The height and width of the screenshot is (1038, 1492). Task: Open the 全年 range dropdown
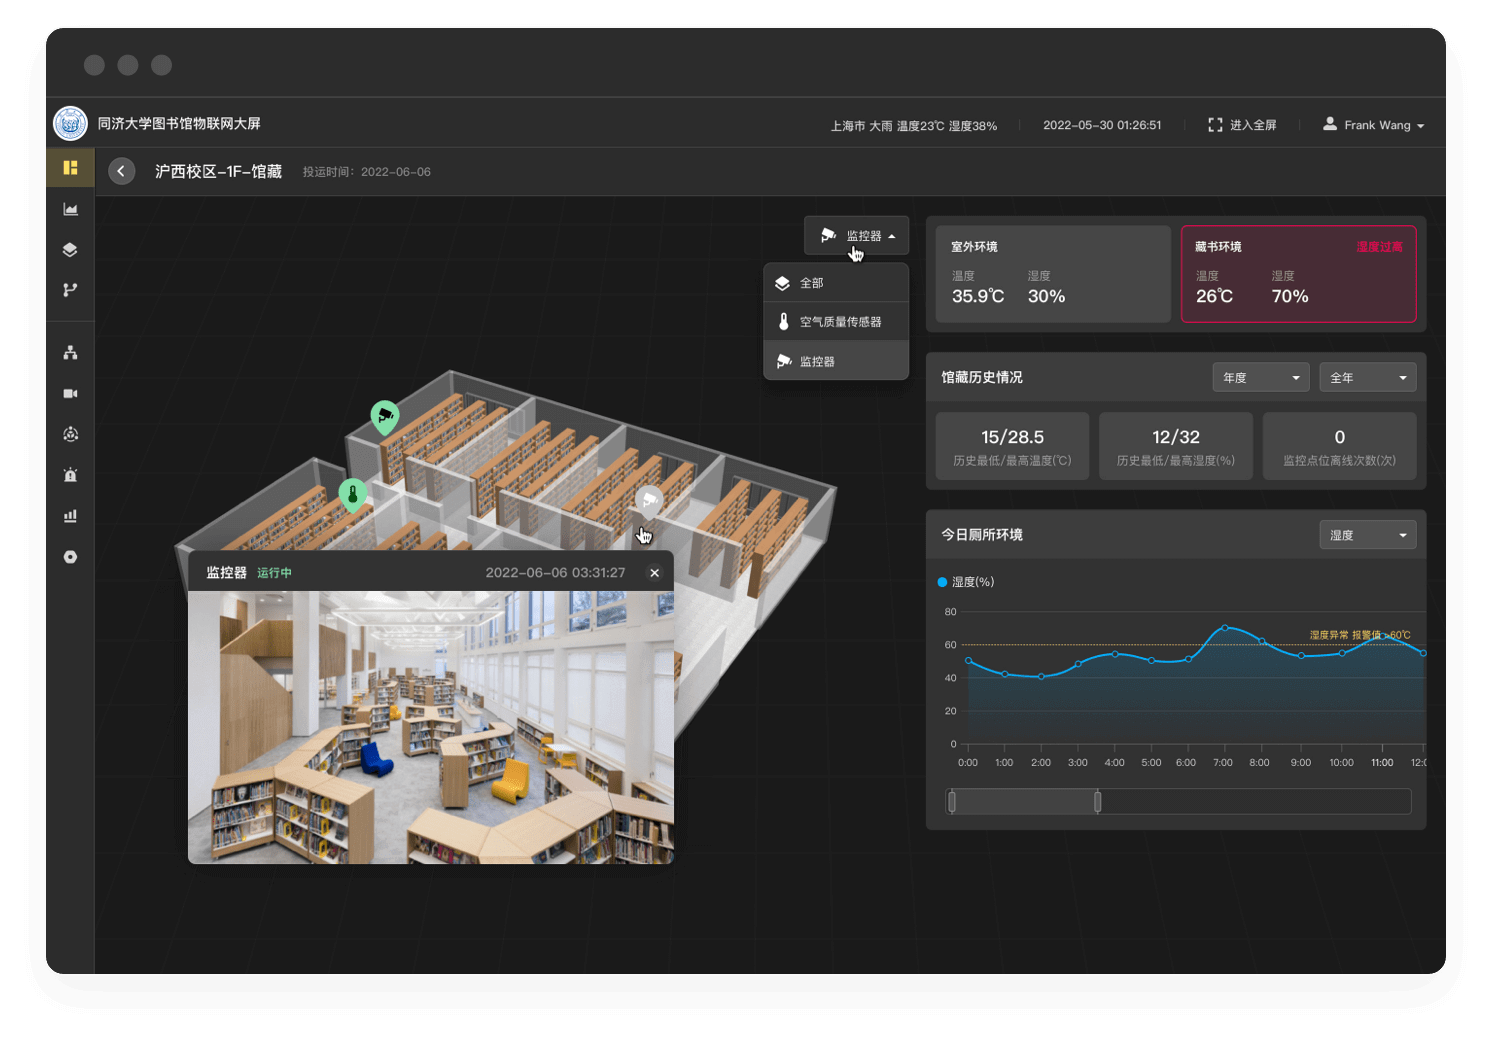click(1367, 377)
